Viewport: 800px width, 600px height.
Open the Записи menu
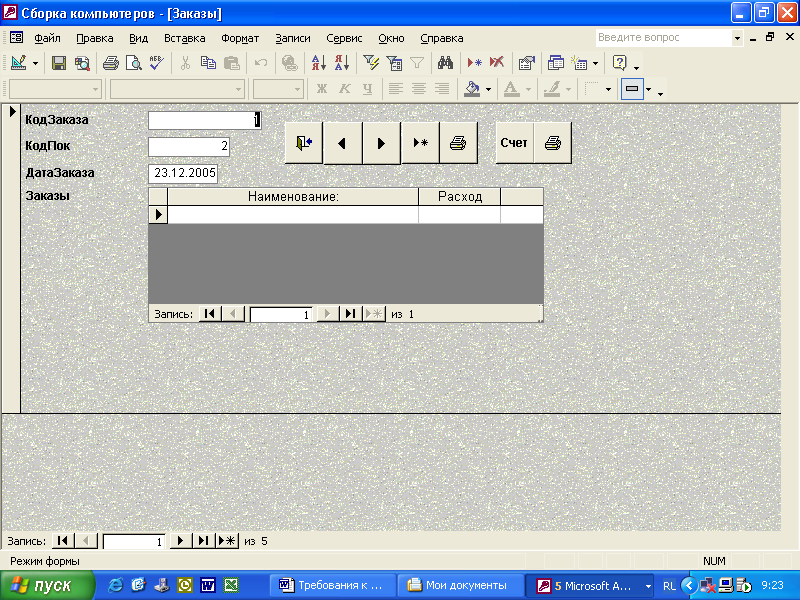(293, 38)
